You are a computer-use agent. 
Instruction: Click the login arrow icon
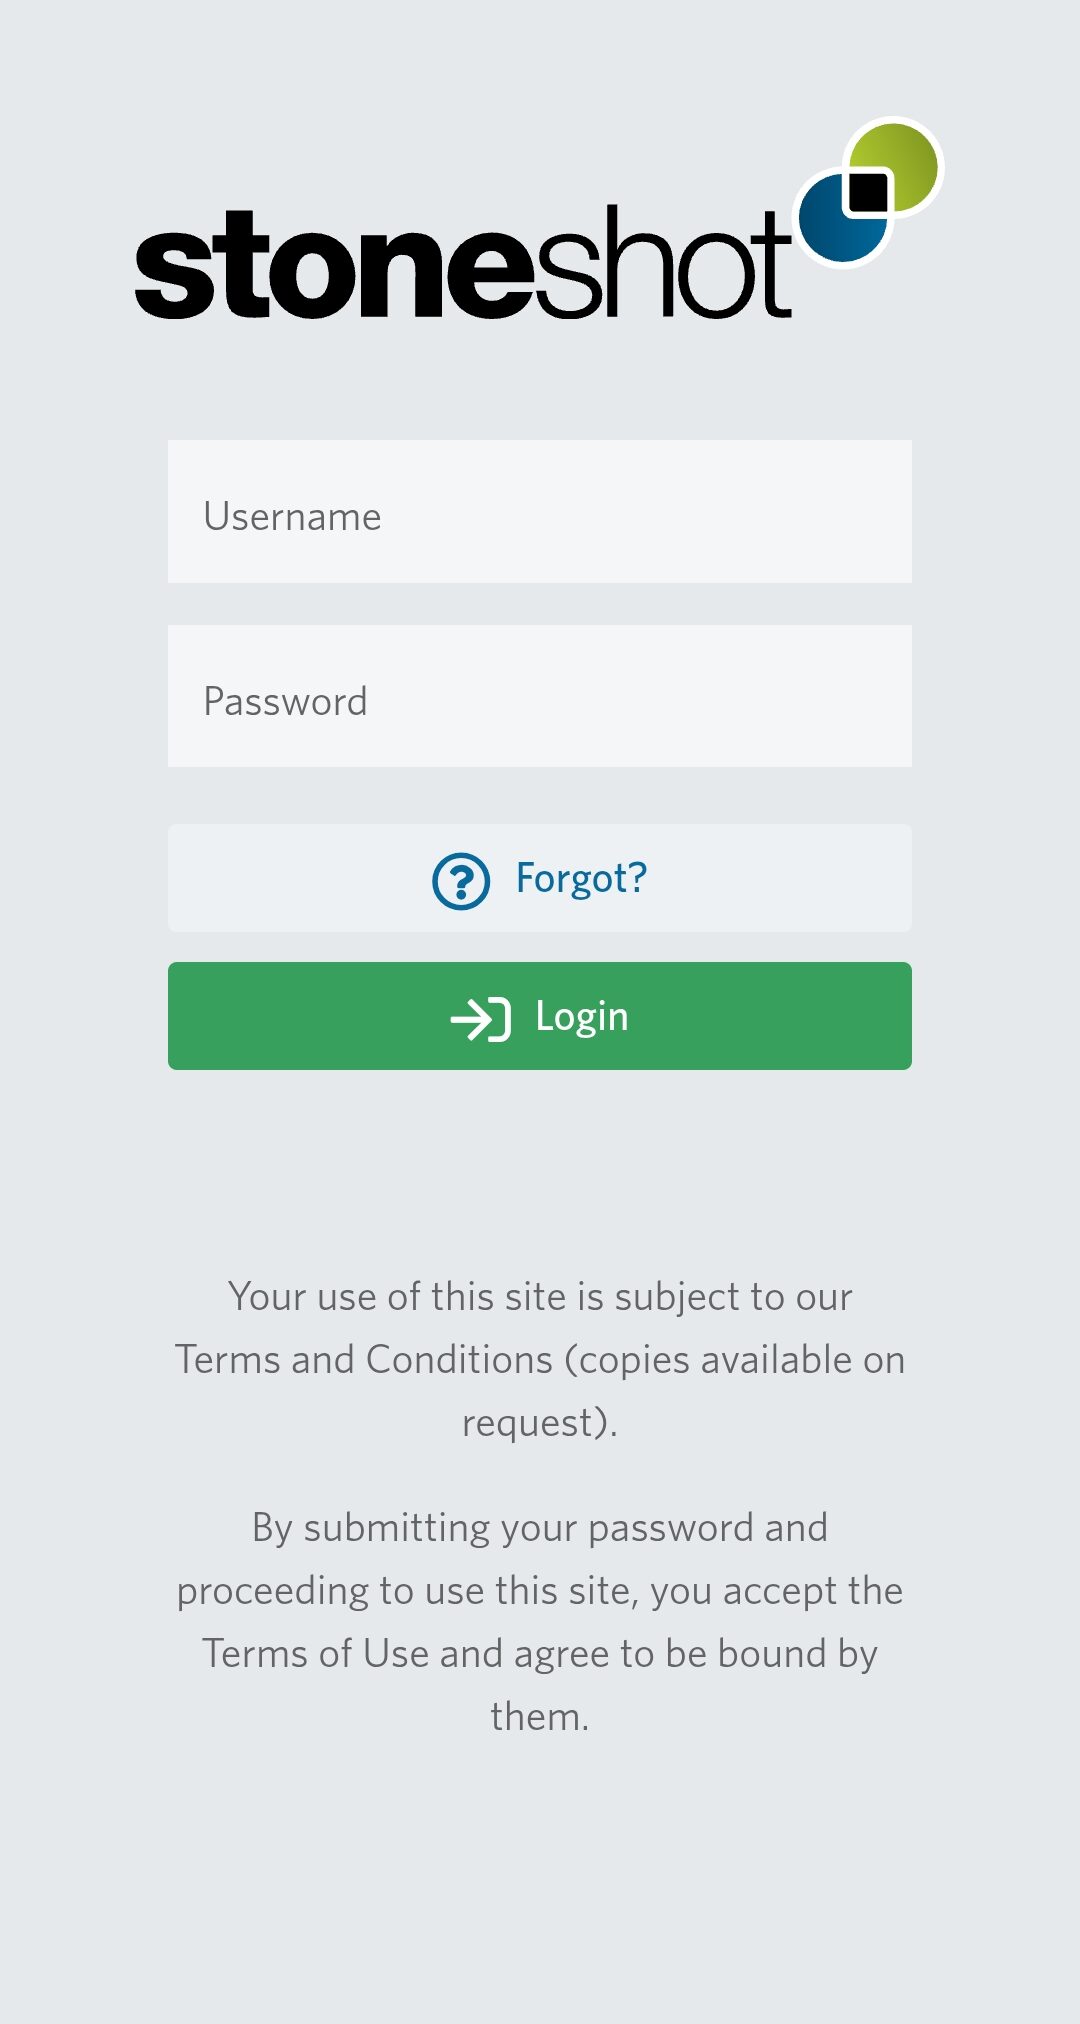pyautogui.click(x=480, y=1019)
